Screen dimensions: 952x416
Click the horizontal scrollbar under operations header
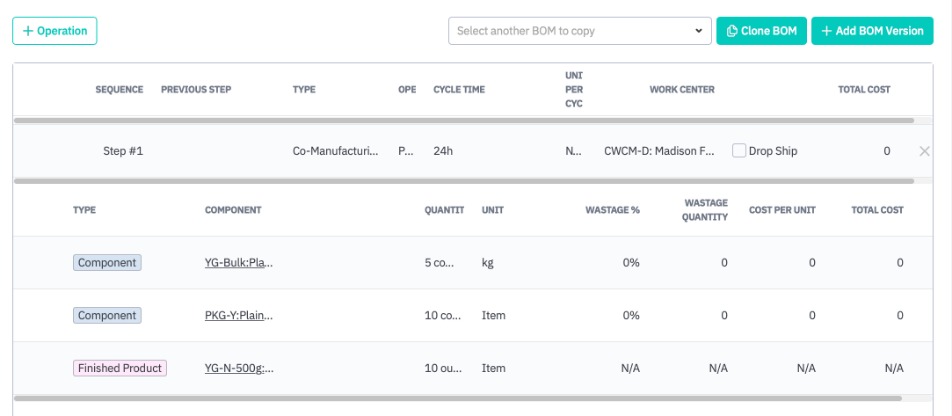[x=463, y=121]
